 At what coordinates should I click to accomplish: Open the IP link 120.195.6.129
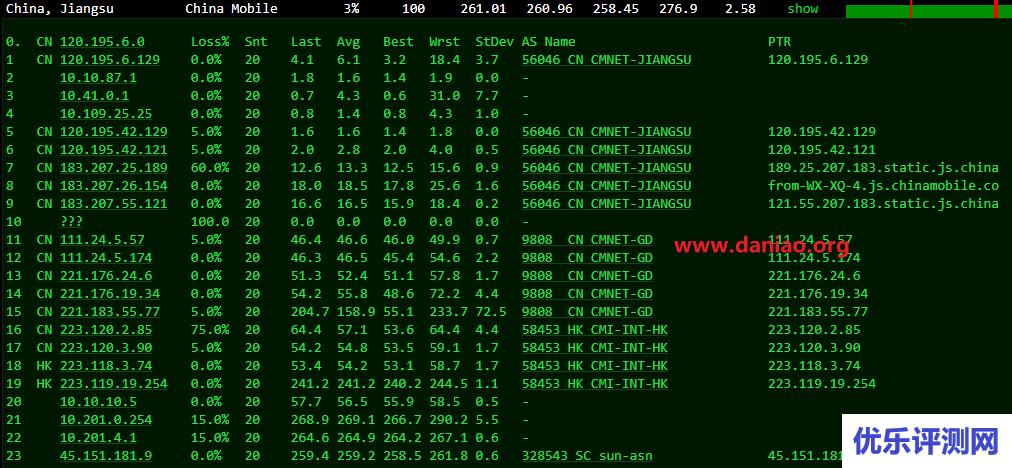pos(110,60)
